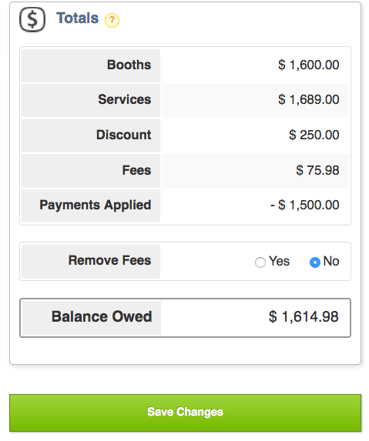Click the Balance Owed amount $1,614.98
The image size is (369, 441).
pyautogui.click(x=304, y=317)
